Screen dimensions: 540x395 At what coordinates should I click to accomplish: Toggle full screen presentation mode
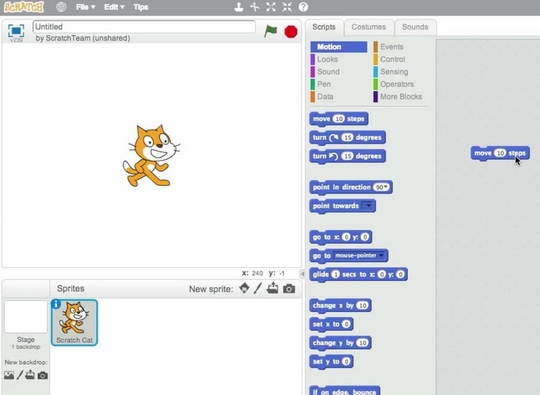coord(16,31)
